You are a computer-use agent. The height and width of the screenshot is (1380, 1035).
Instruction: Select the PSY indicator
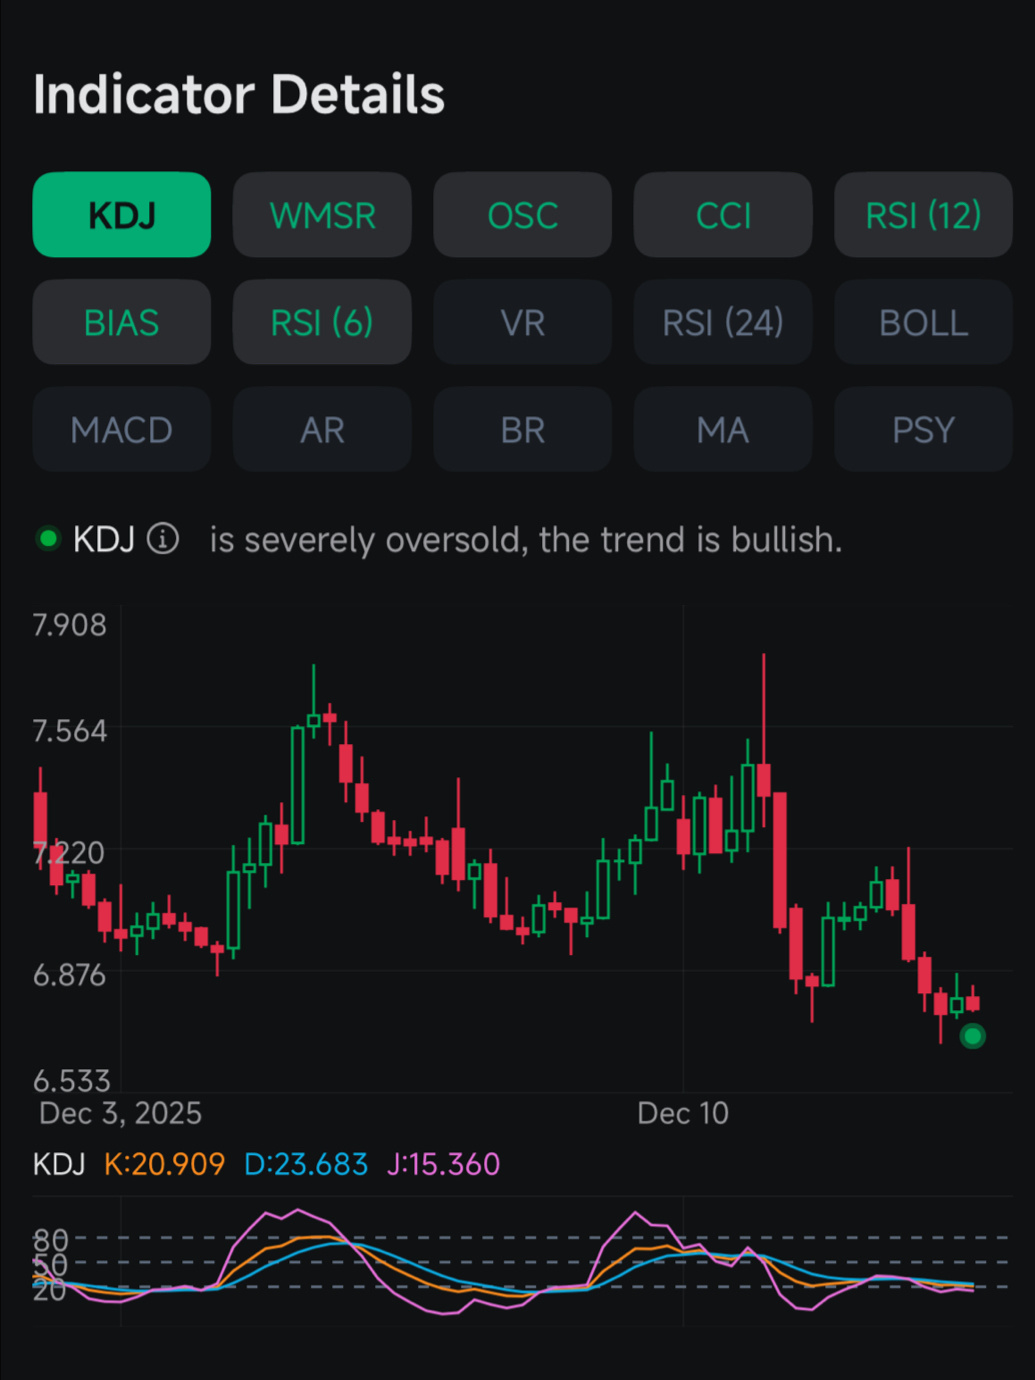tap(923, 429)
